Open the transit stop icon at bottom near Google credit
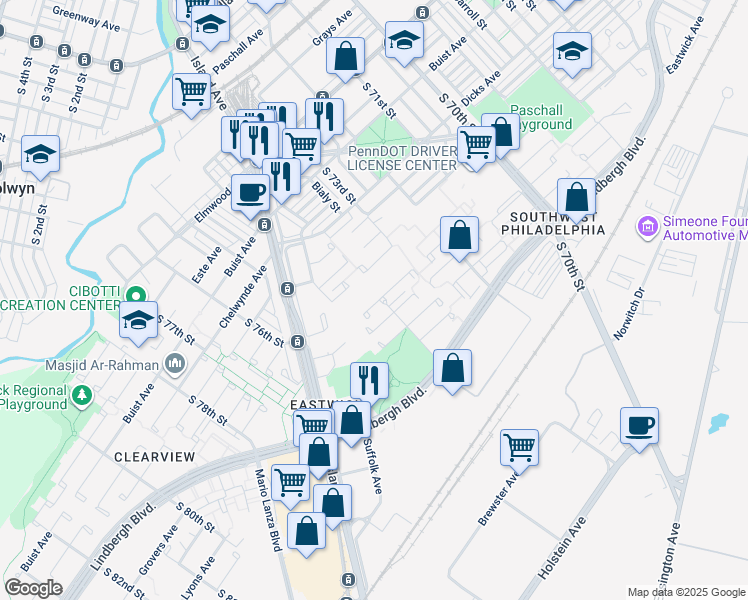748x600 pixels. click(x=348, y=580)
